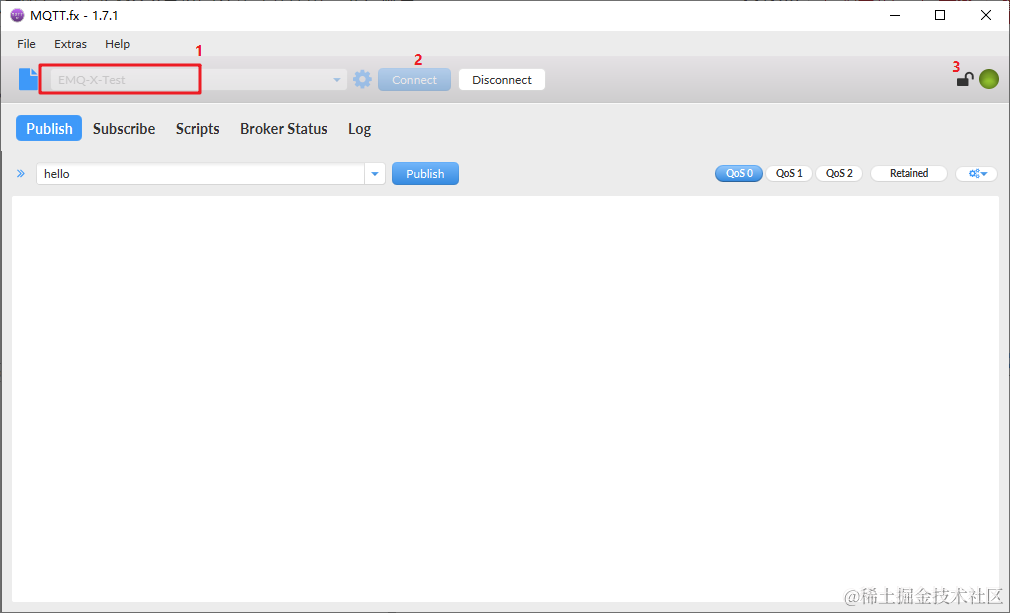Click the Disconnect button
Viewport: 1010px width, 613px height.
click(502, 80)
